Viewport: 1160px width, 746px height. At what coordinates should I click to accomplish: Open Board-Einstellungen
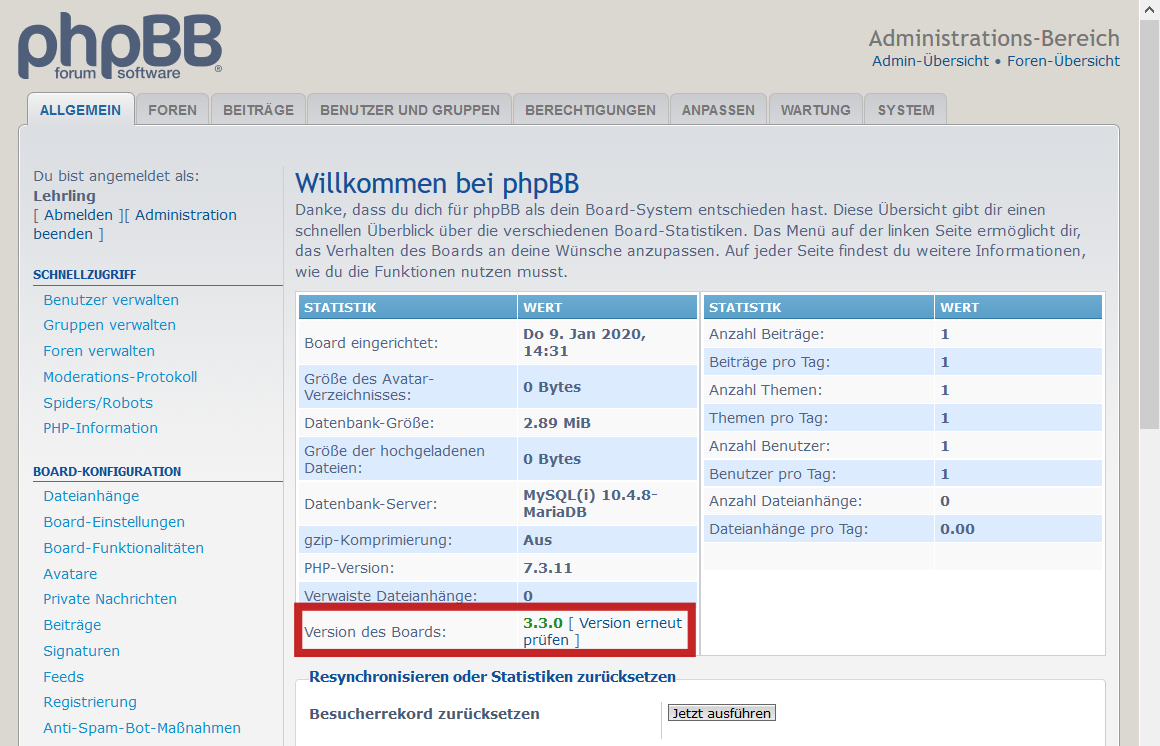coord(114,522)
